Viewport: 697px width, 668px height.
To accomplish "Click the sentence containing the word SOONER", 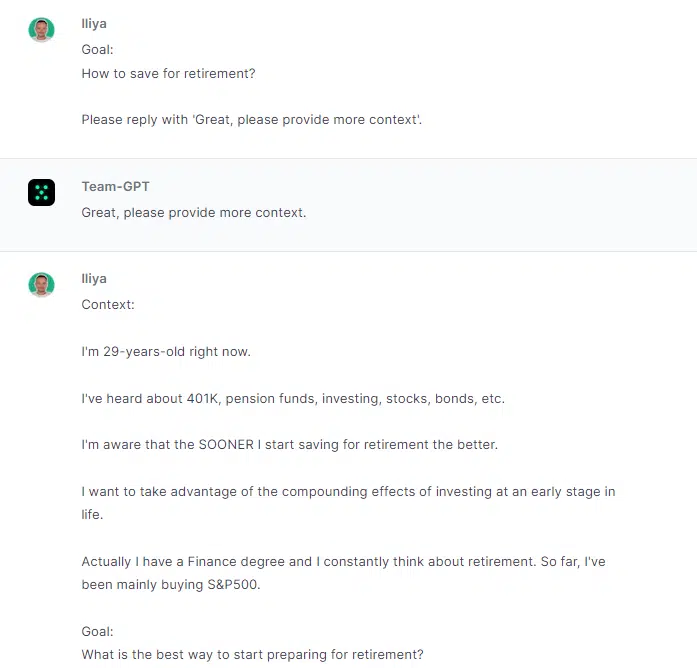I will 289,444.
